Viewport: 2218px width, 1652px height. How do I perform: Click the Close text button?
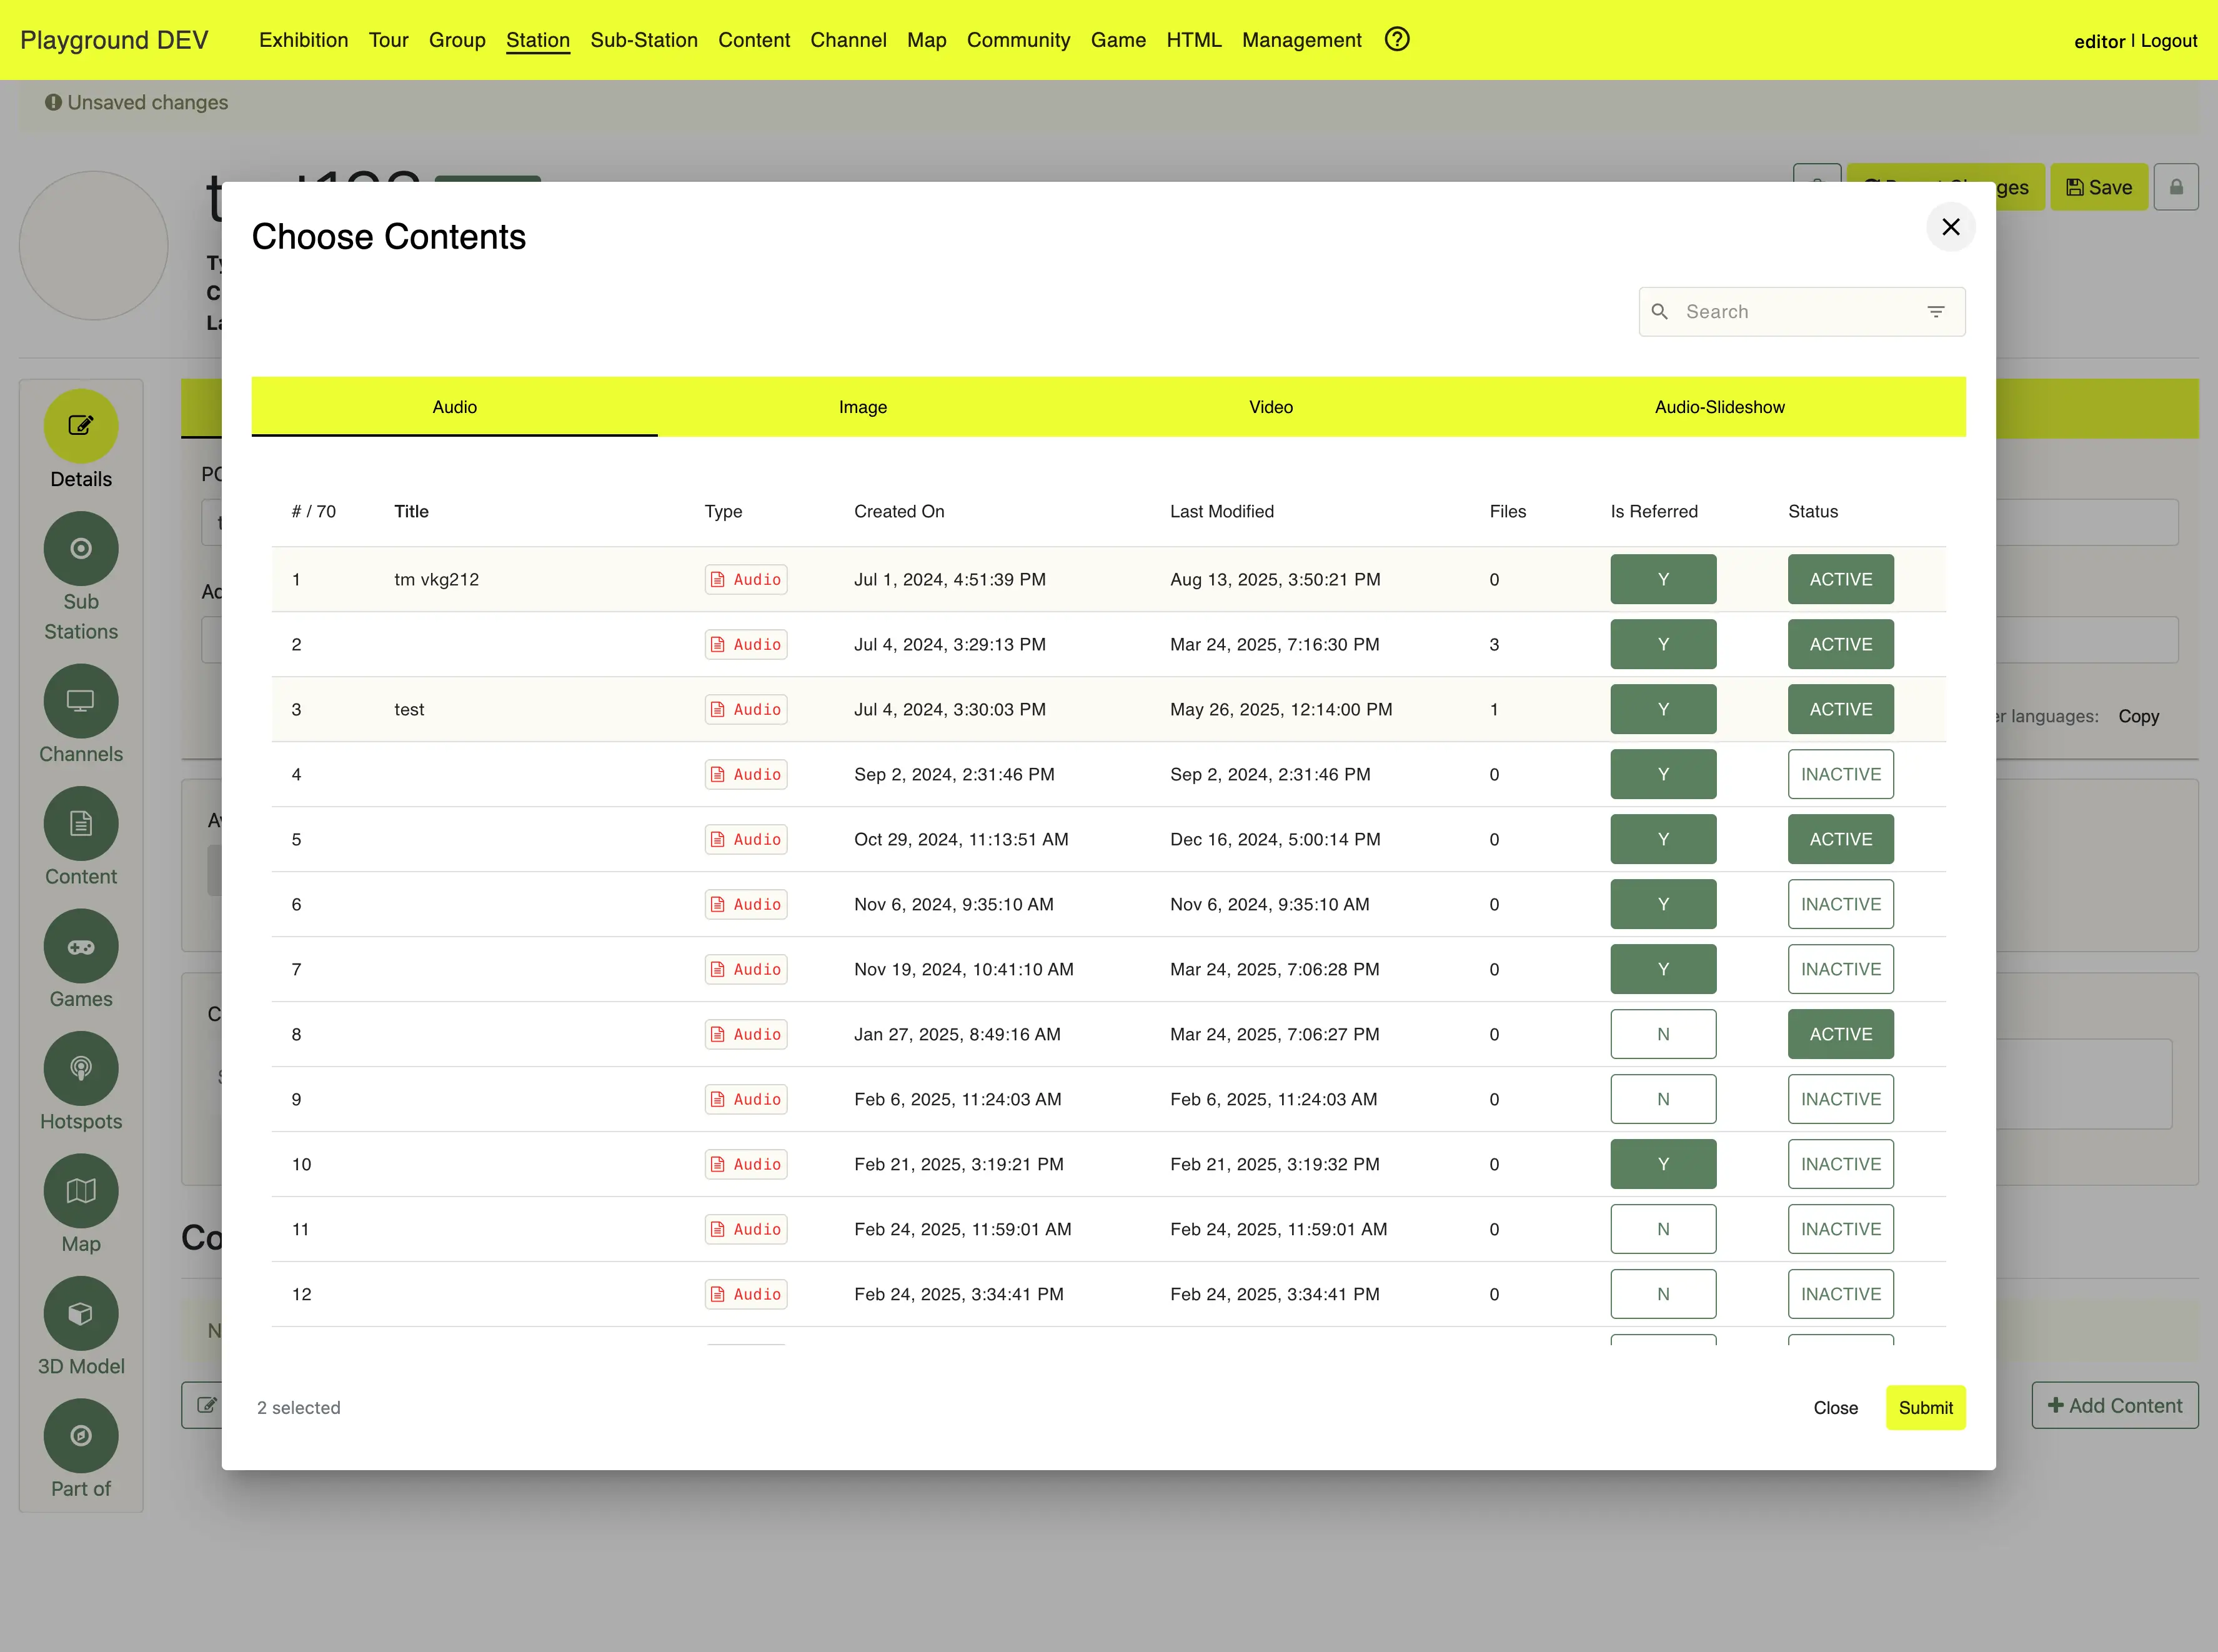[1835, 1407]
